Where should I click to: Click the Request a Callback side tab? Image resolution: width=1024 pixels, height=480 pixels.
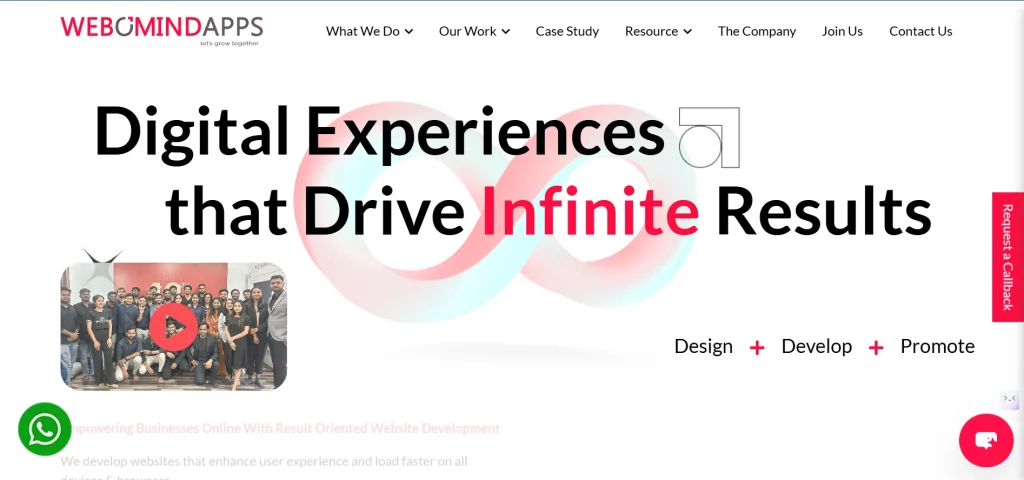[x=1007, y=257]
